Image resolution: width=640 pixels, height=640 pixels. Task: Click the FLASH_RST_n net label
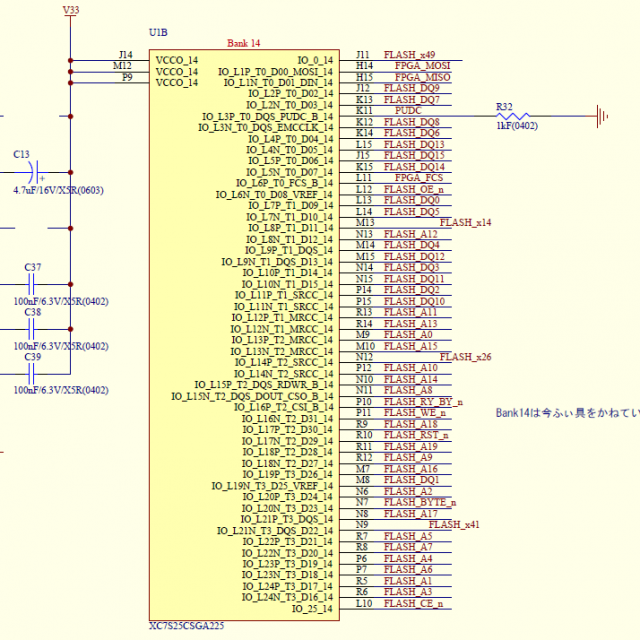pyautogui.click(x=415, y=436)
